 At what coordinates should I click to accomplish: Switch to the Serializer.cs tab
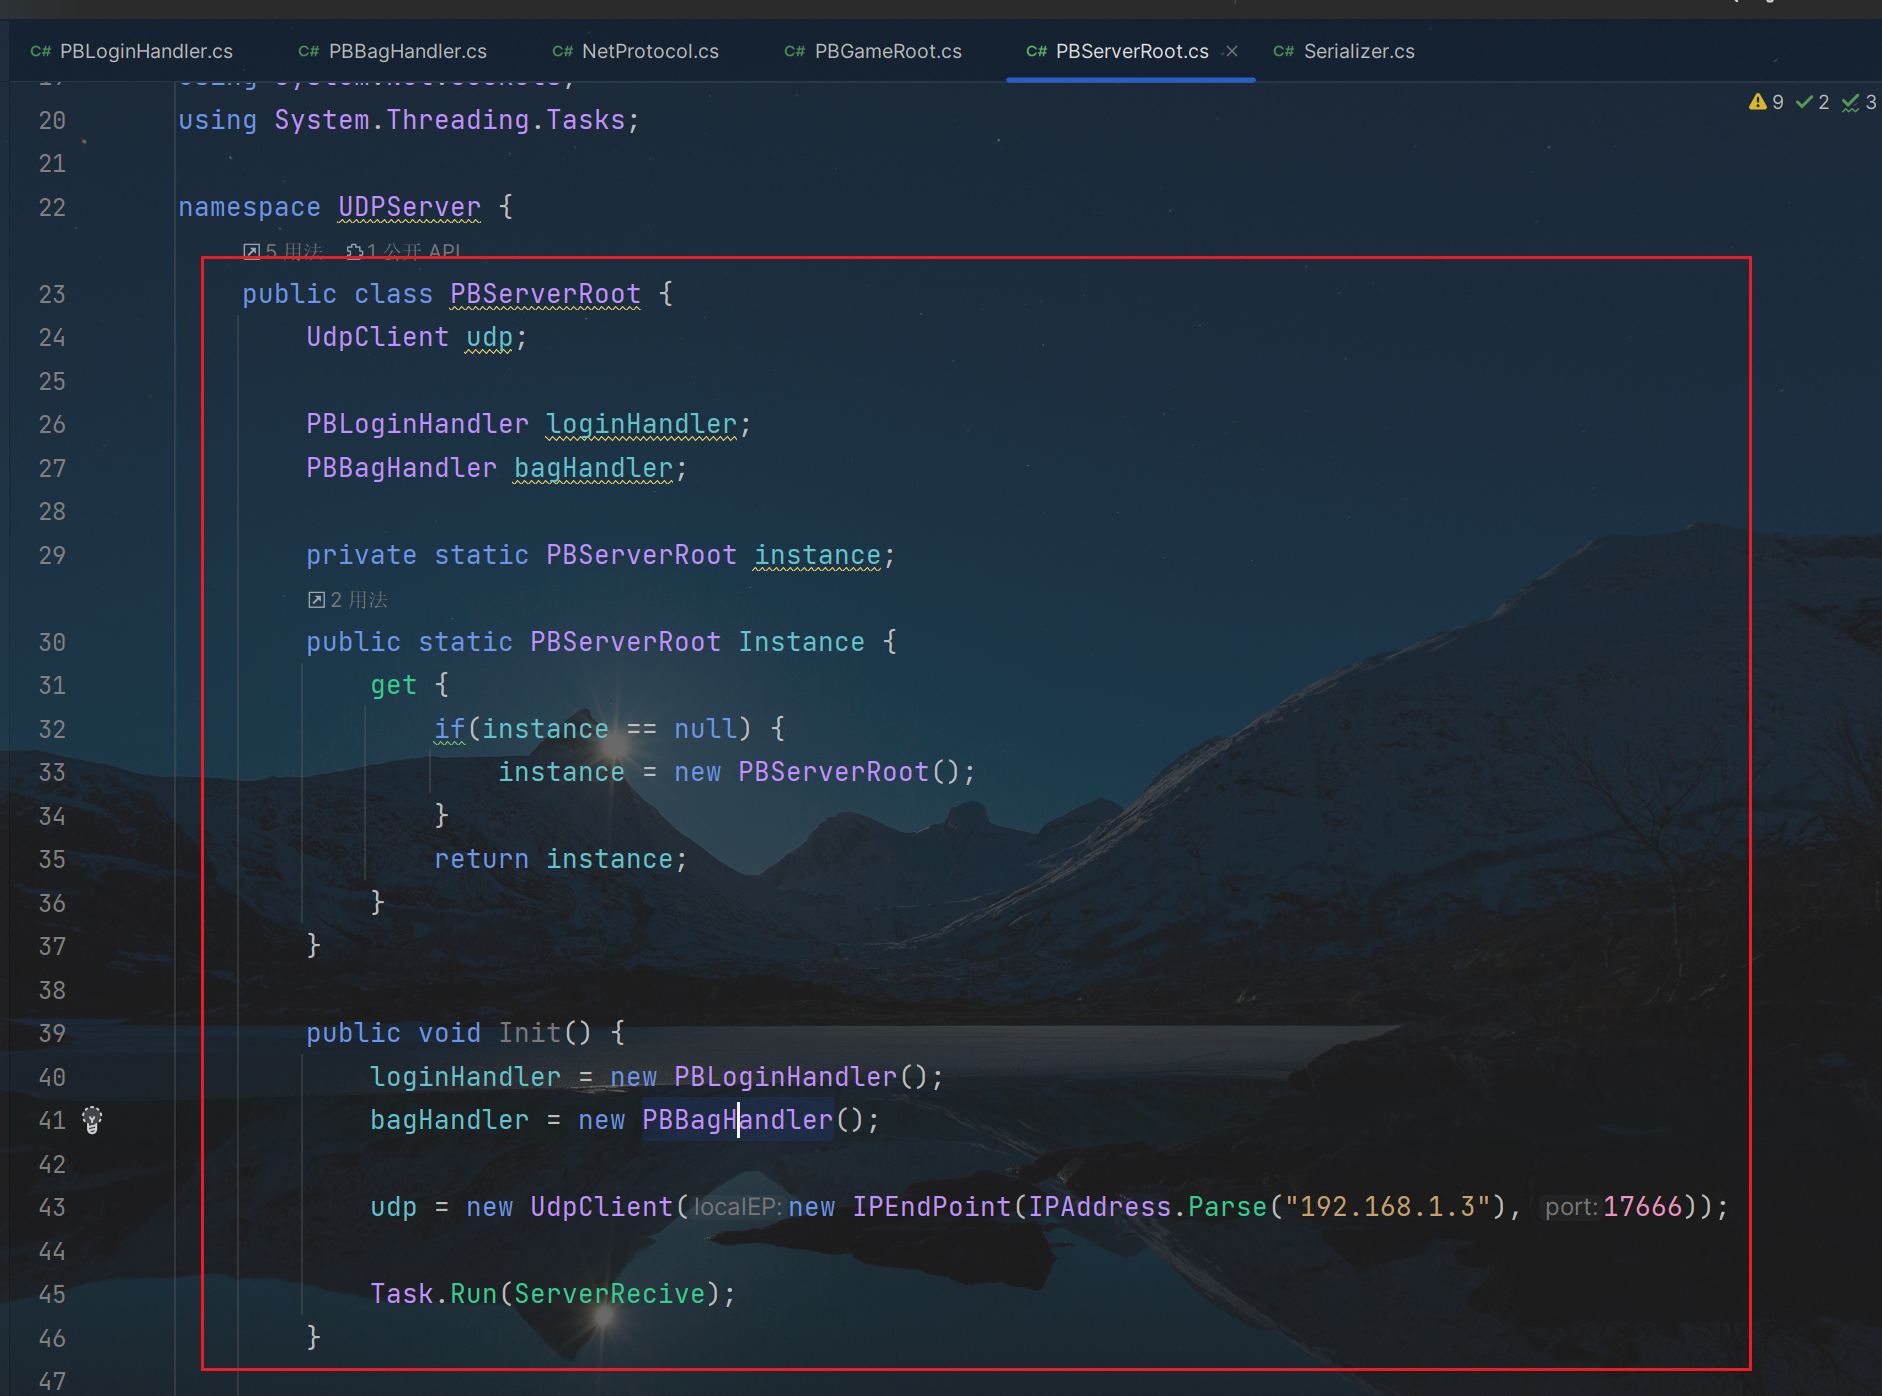click(1358, 51)
